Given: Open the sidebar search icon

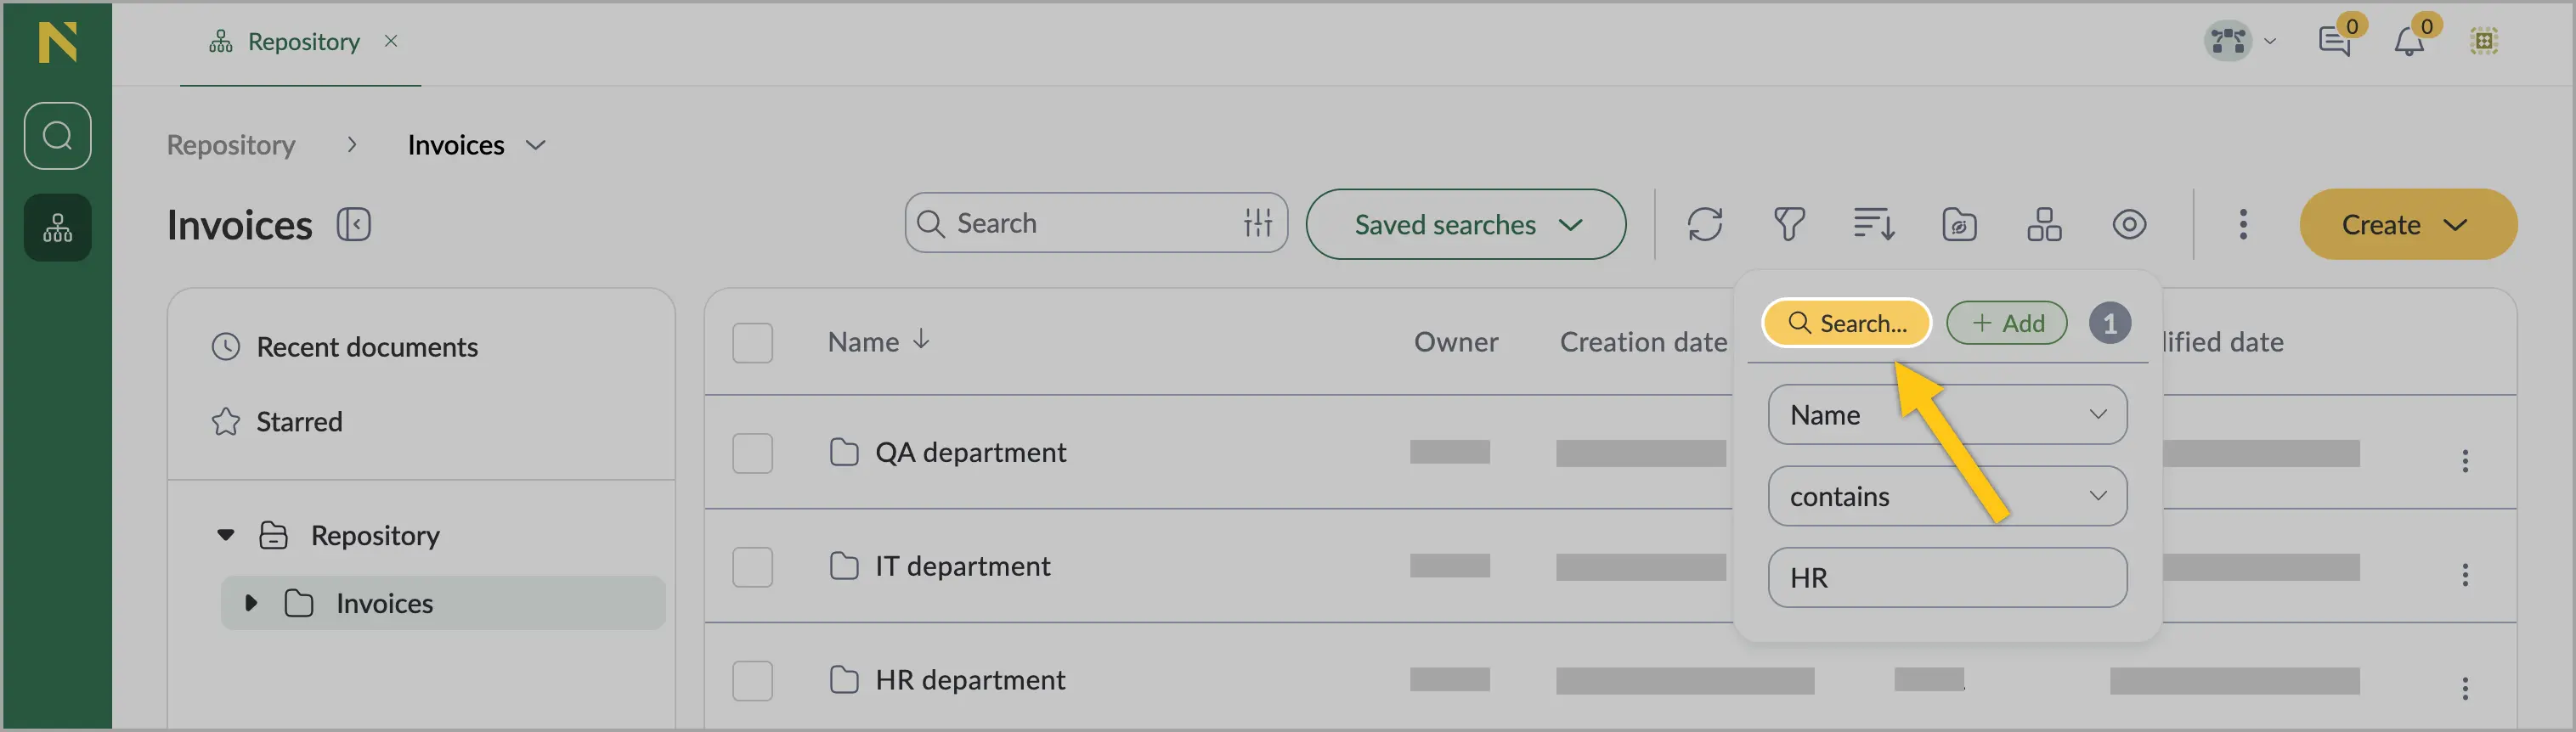Looking at the screenshot, I should (x=57, y=136).
